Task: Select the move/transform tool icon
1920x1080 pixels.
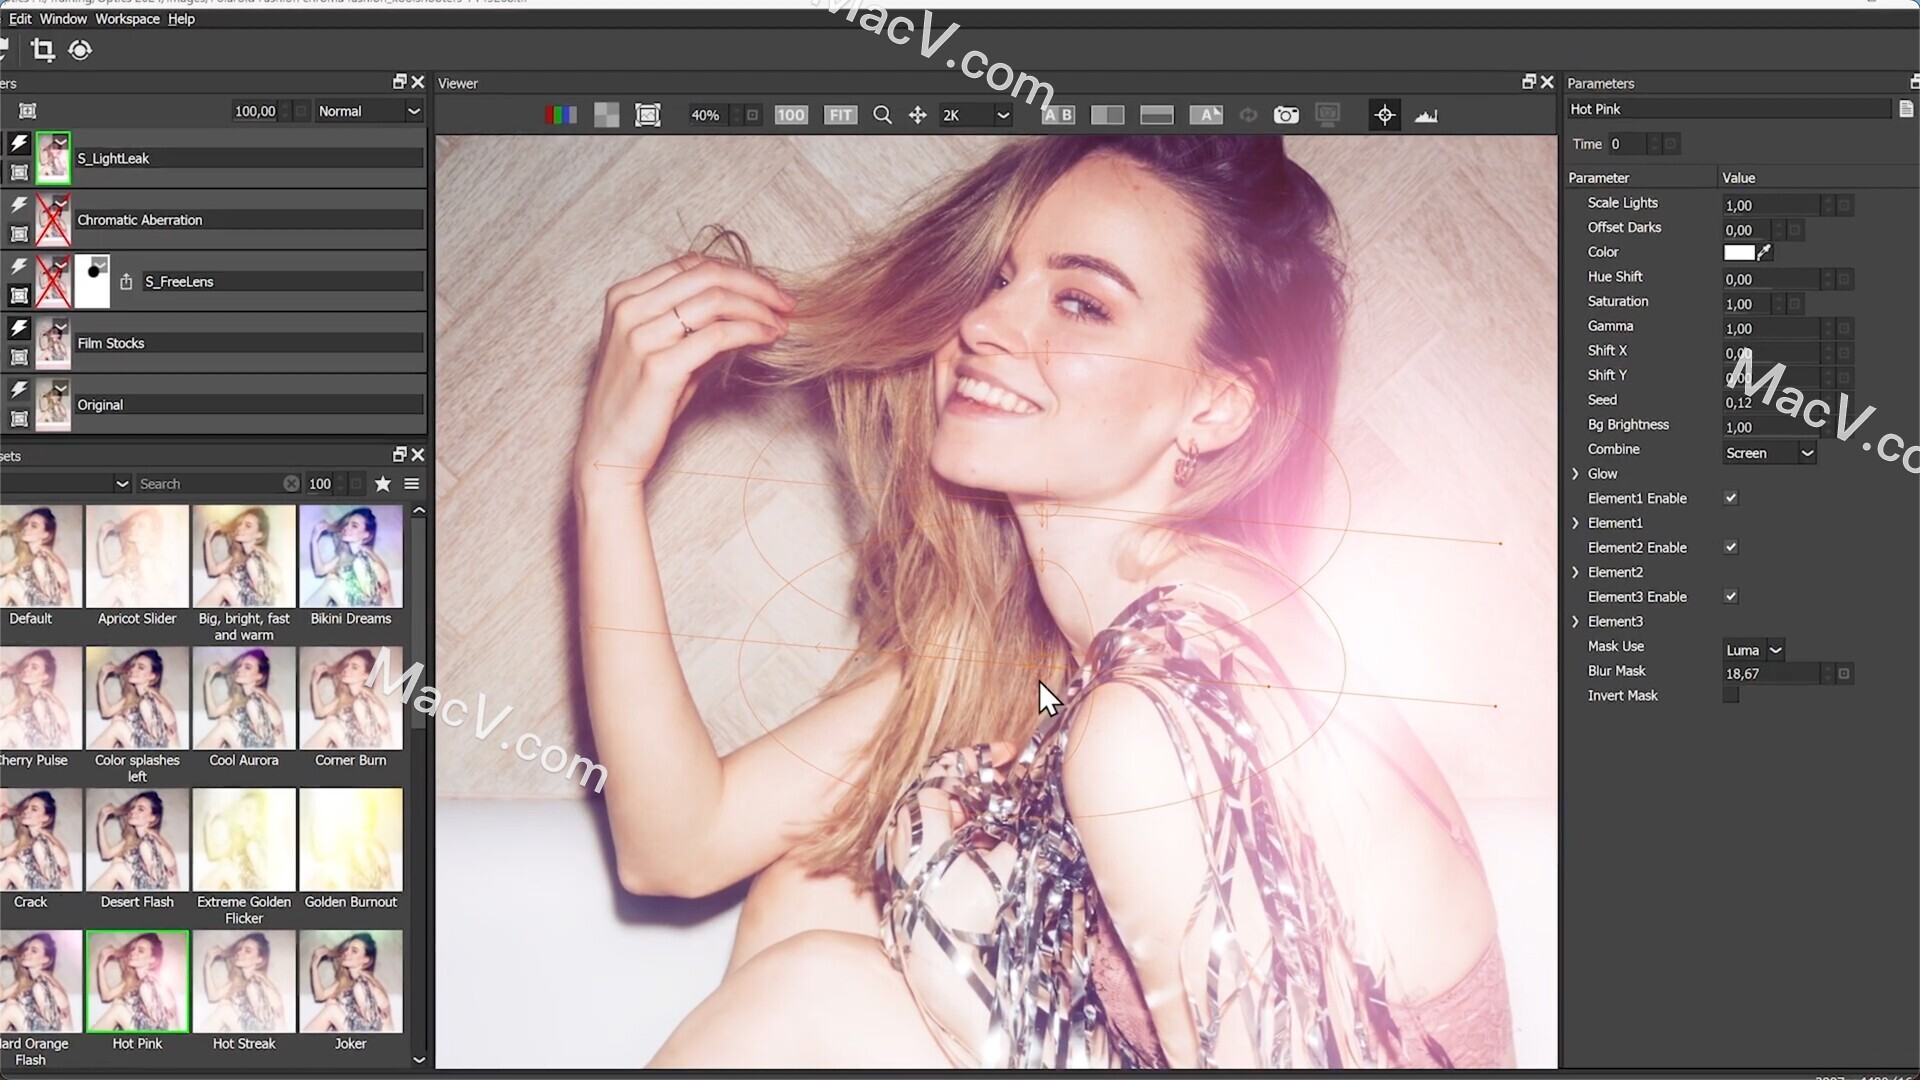Action: 918,115
